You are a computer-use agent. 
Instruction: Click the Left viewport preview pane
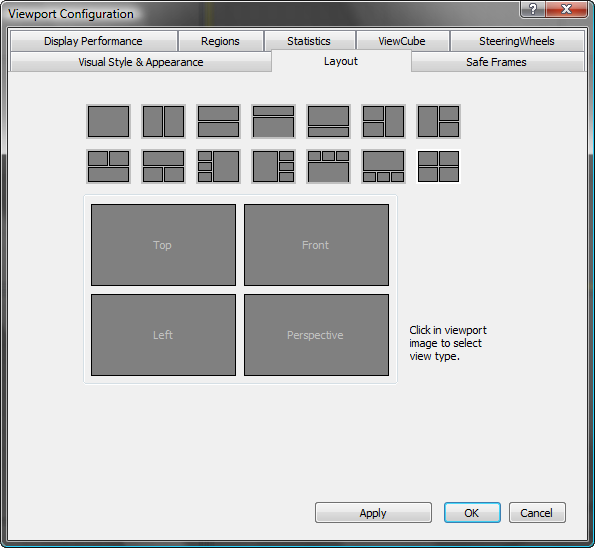164,335
